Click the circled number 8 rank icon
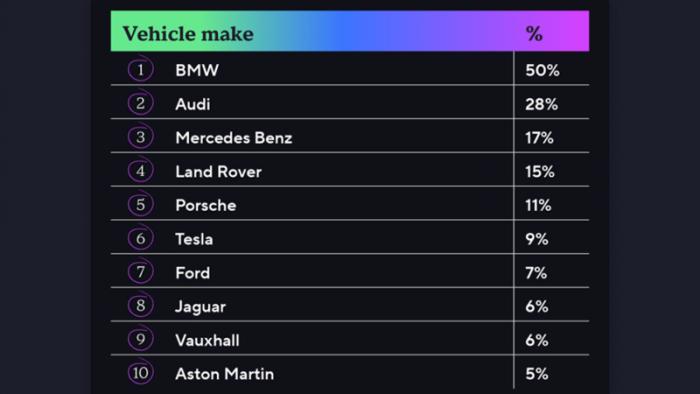Image resolution: width=700 pixels, height=394 pixels. (141, 306)
